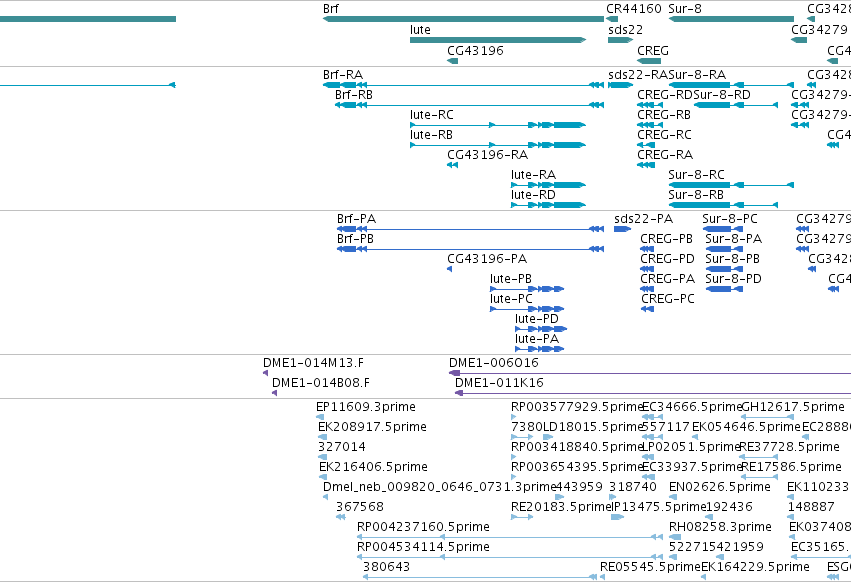Select the CREG-RC transcript label
The height and width of the screenshot is (582, 851).
(x=664, y=135)
